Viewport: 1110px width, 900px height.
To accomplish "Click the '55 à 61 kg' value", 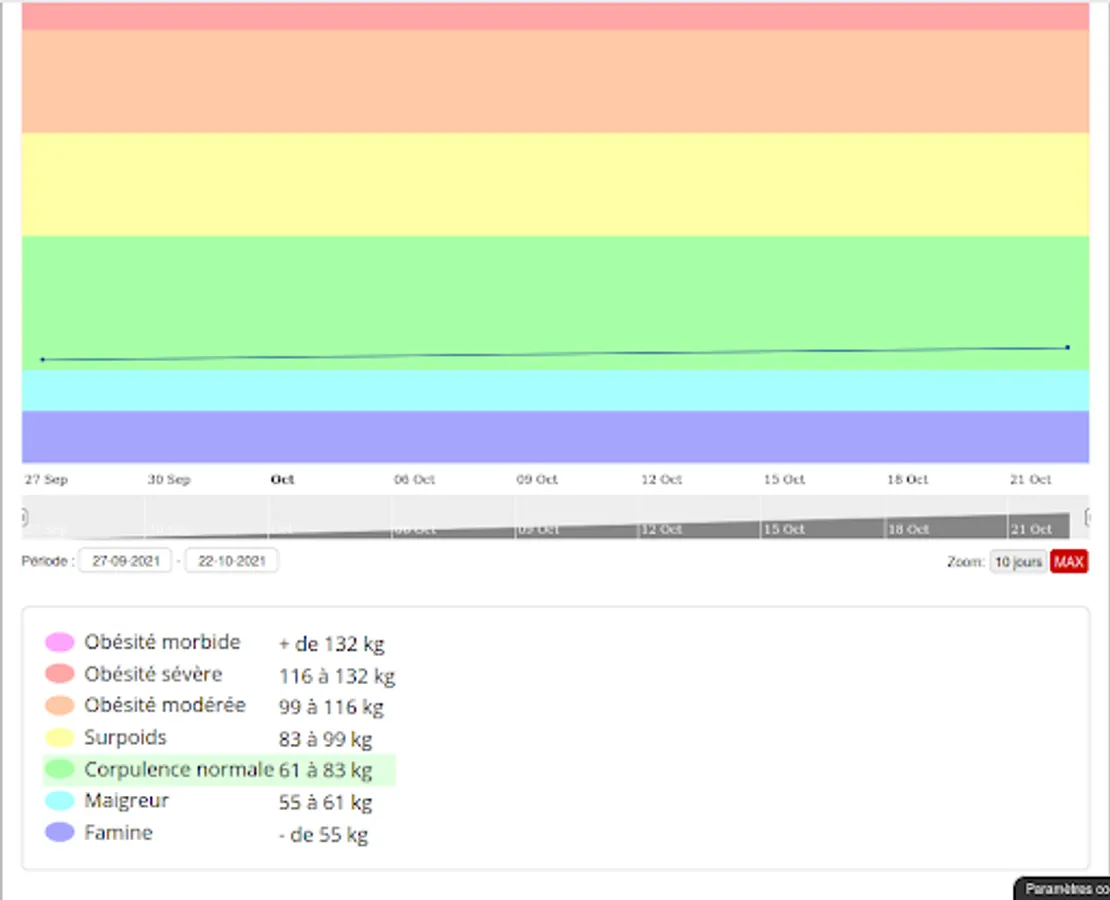I will pos(326,803).
